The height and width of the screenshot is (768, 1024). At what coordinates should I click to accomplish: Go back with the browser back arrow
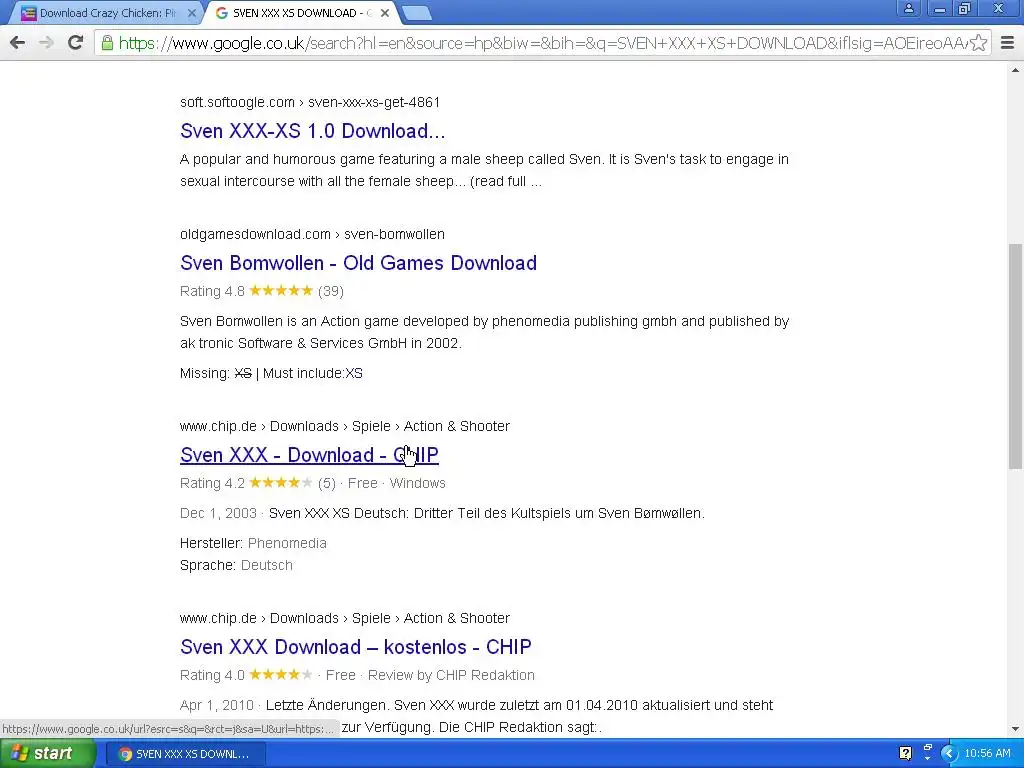click(18, 43)
